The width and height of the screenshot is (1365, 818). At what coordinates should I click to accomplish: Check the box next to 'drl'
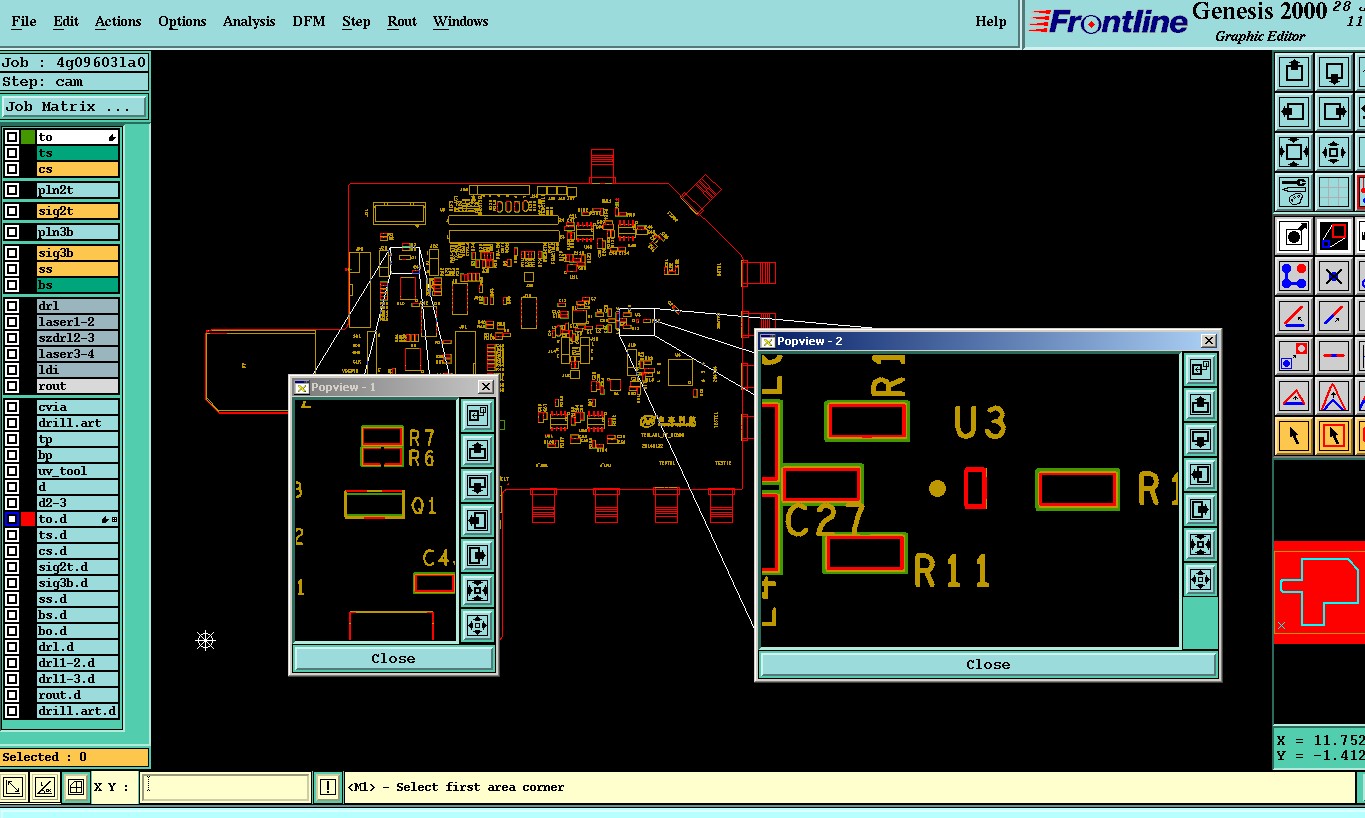tap(12, 306)
